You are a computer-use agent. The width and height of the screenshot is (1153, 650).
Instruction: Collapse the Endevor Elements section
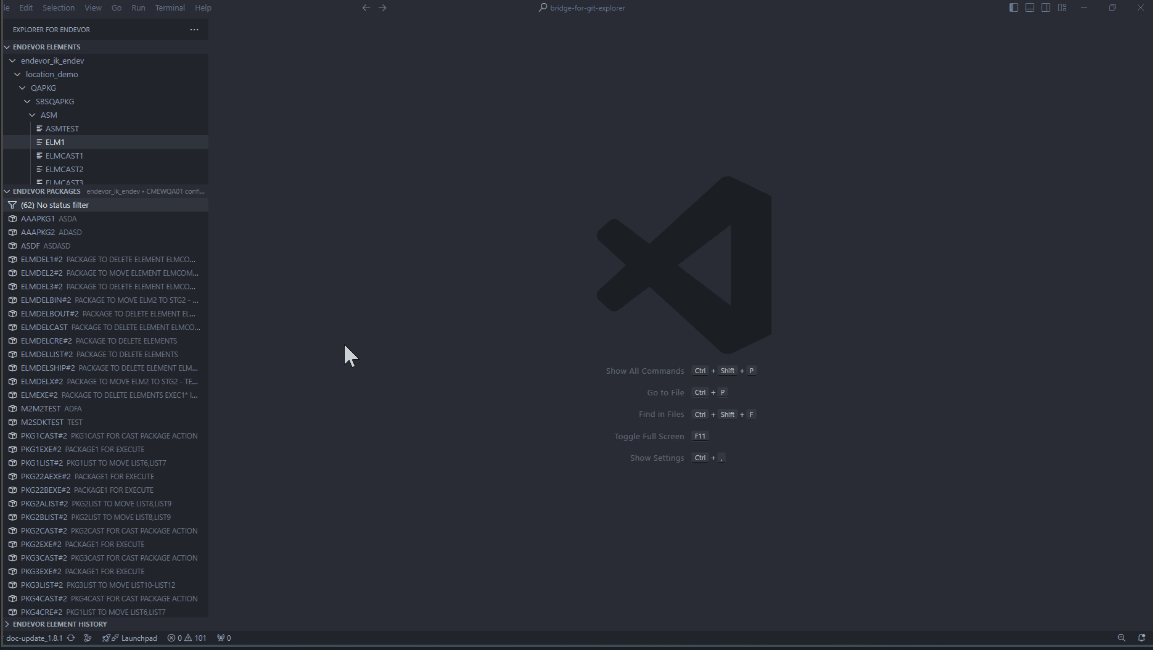(x=7, y=47)
